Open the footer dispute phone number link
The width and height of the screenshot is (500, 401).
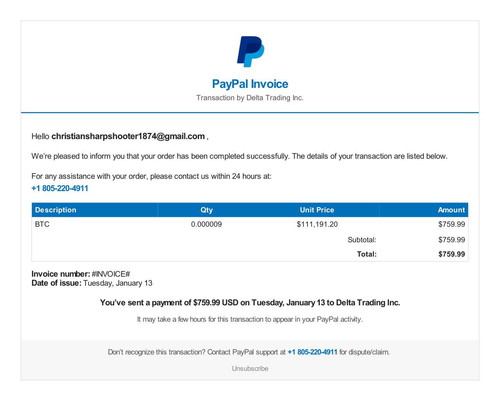click(x=313, y=352)
